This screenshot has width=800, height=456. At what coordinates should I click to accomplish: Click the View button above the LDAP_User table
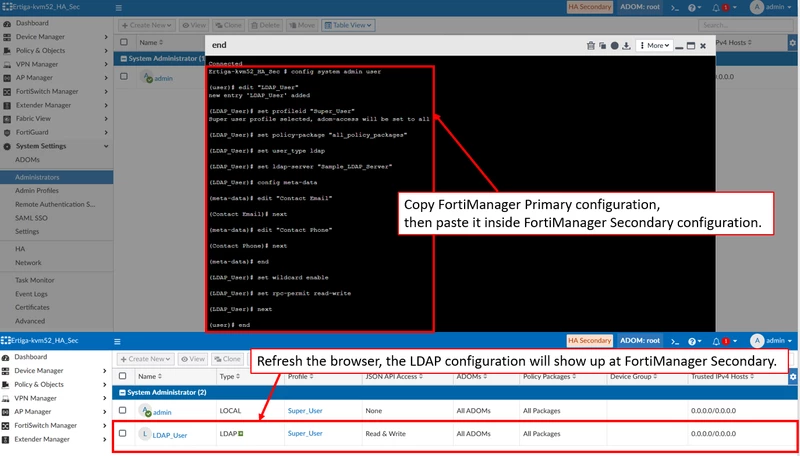click(x=193, y=359)
